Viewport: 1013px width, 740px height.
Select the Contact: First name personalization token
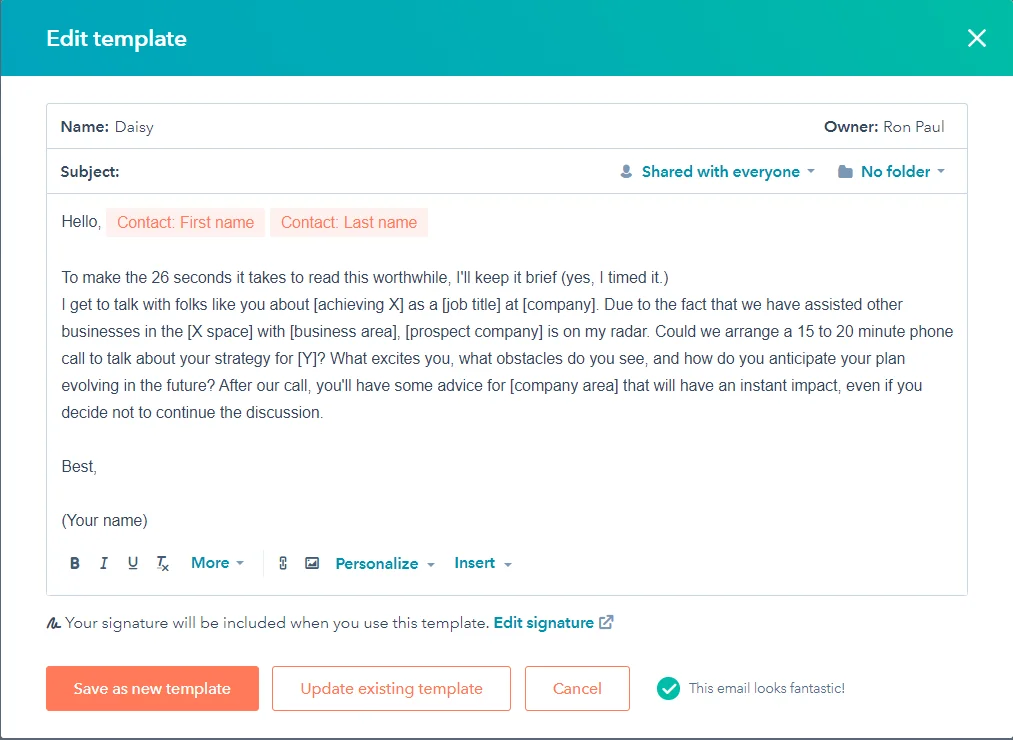(x=185, y=222)
